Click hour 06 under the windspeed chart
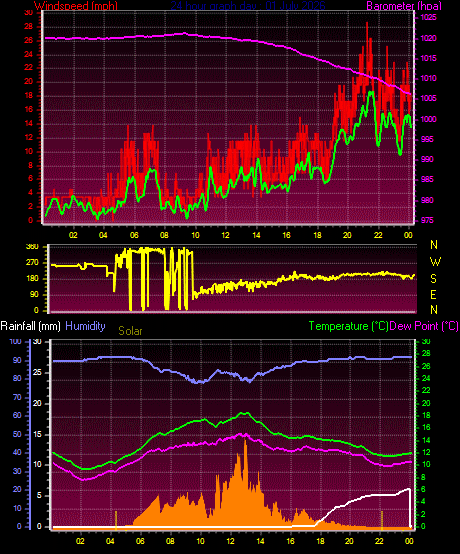The width and height of the screenshot is (460, 554). pyautogui.click(x=134, y=235)
